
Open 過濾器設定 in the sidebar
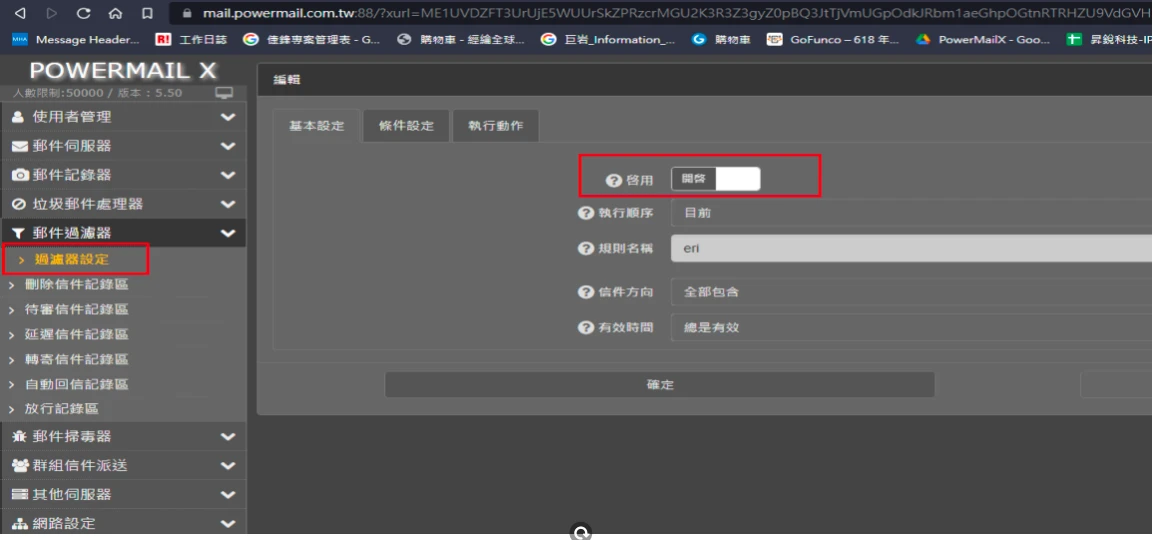pos(72,260)
